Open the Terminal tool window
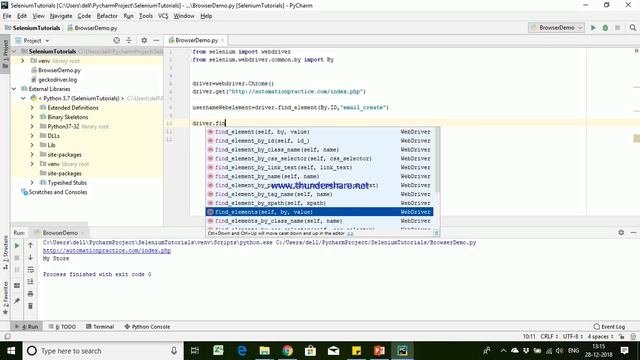This screenshot has width=640, height=360. pyautogui.click(x=100, y=327)
